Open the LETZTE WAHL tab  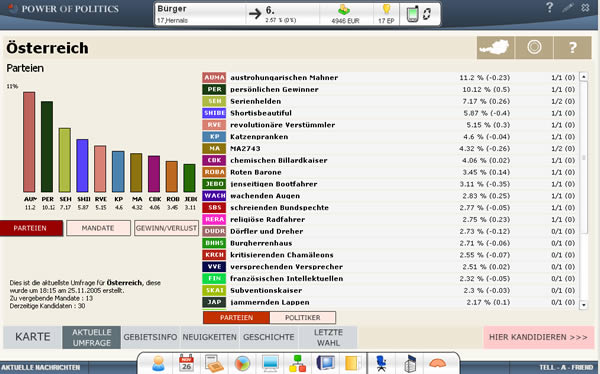328,337
